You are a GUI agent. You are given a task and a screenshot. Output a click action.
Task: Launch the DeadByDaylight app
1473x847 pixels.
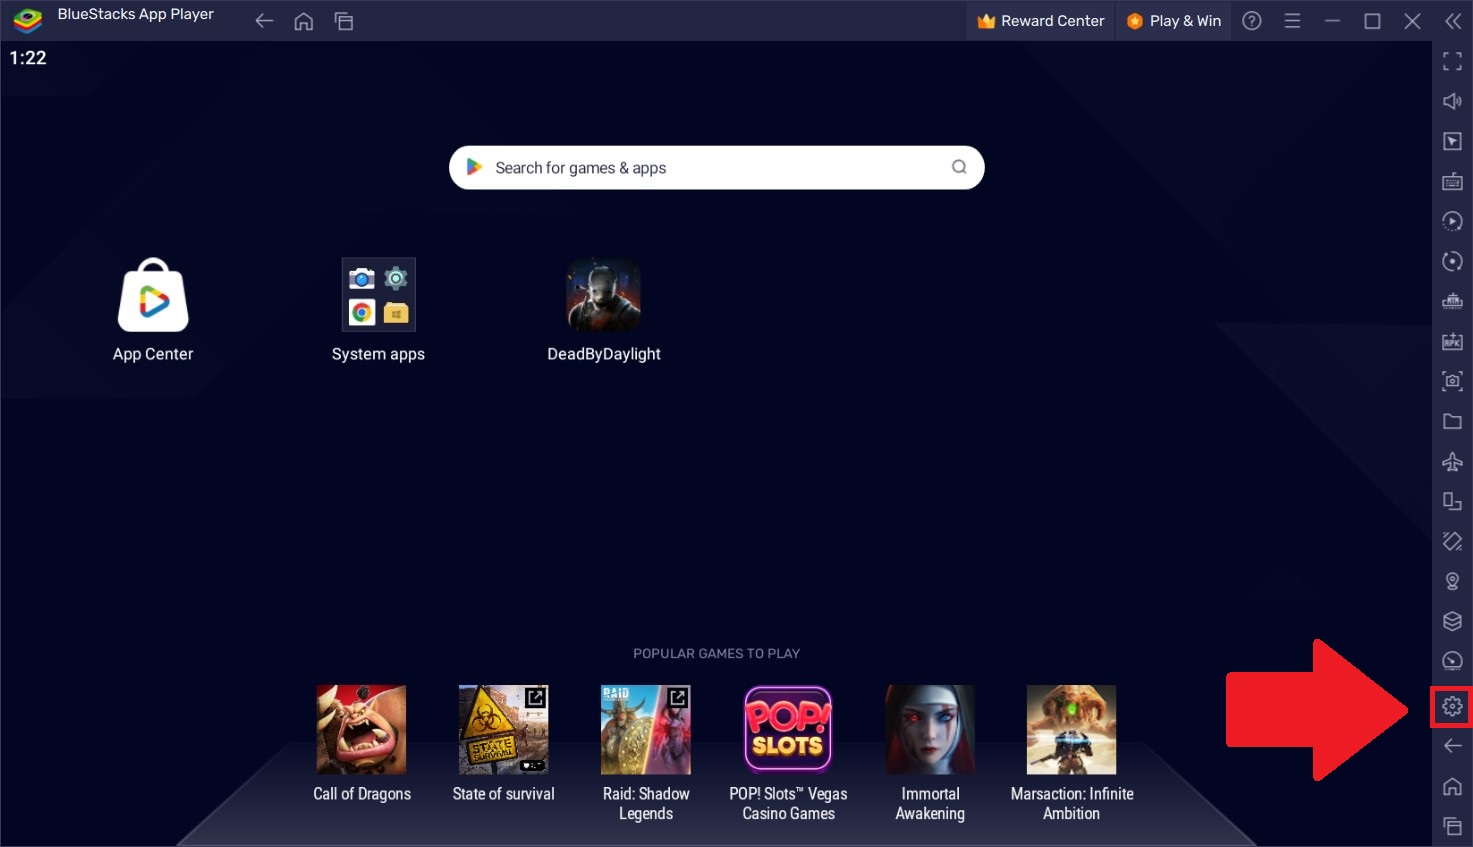point(603,310)
